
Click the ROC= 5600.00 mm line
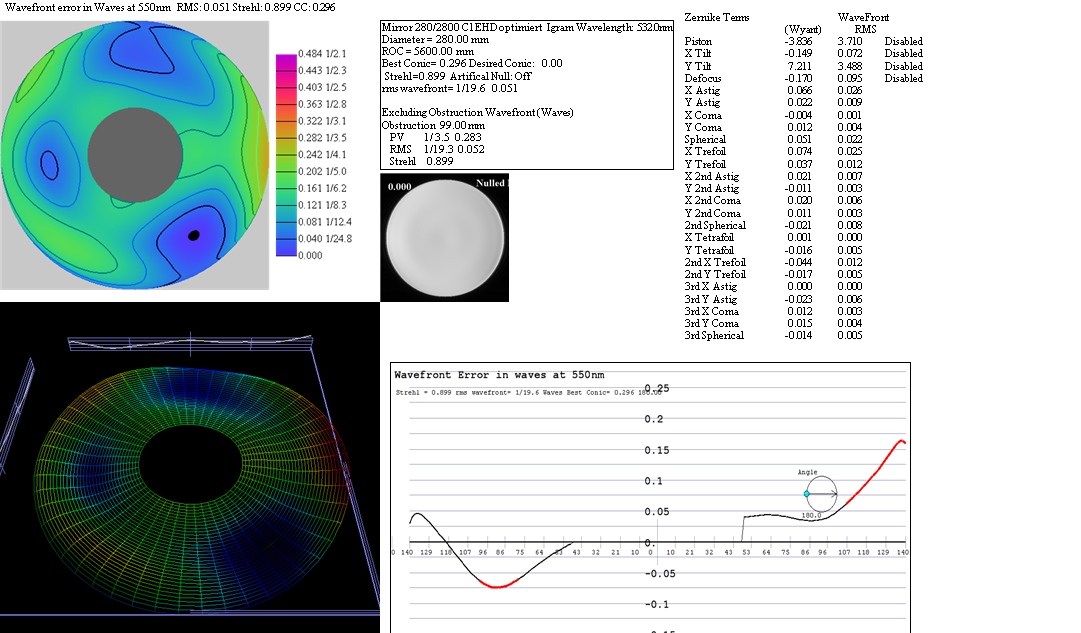point(428,51)
